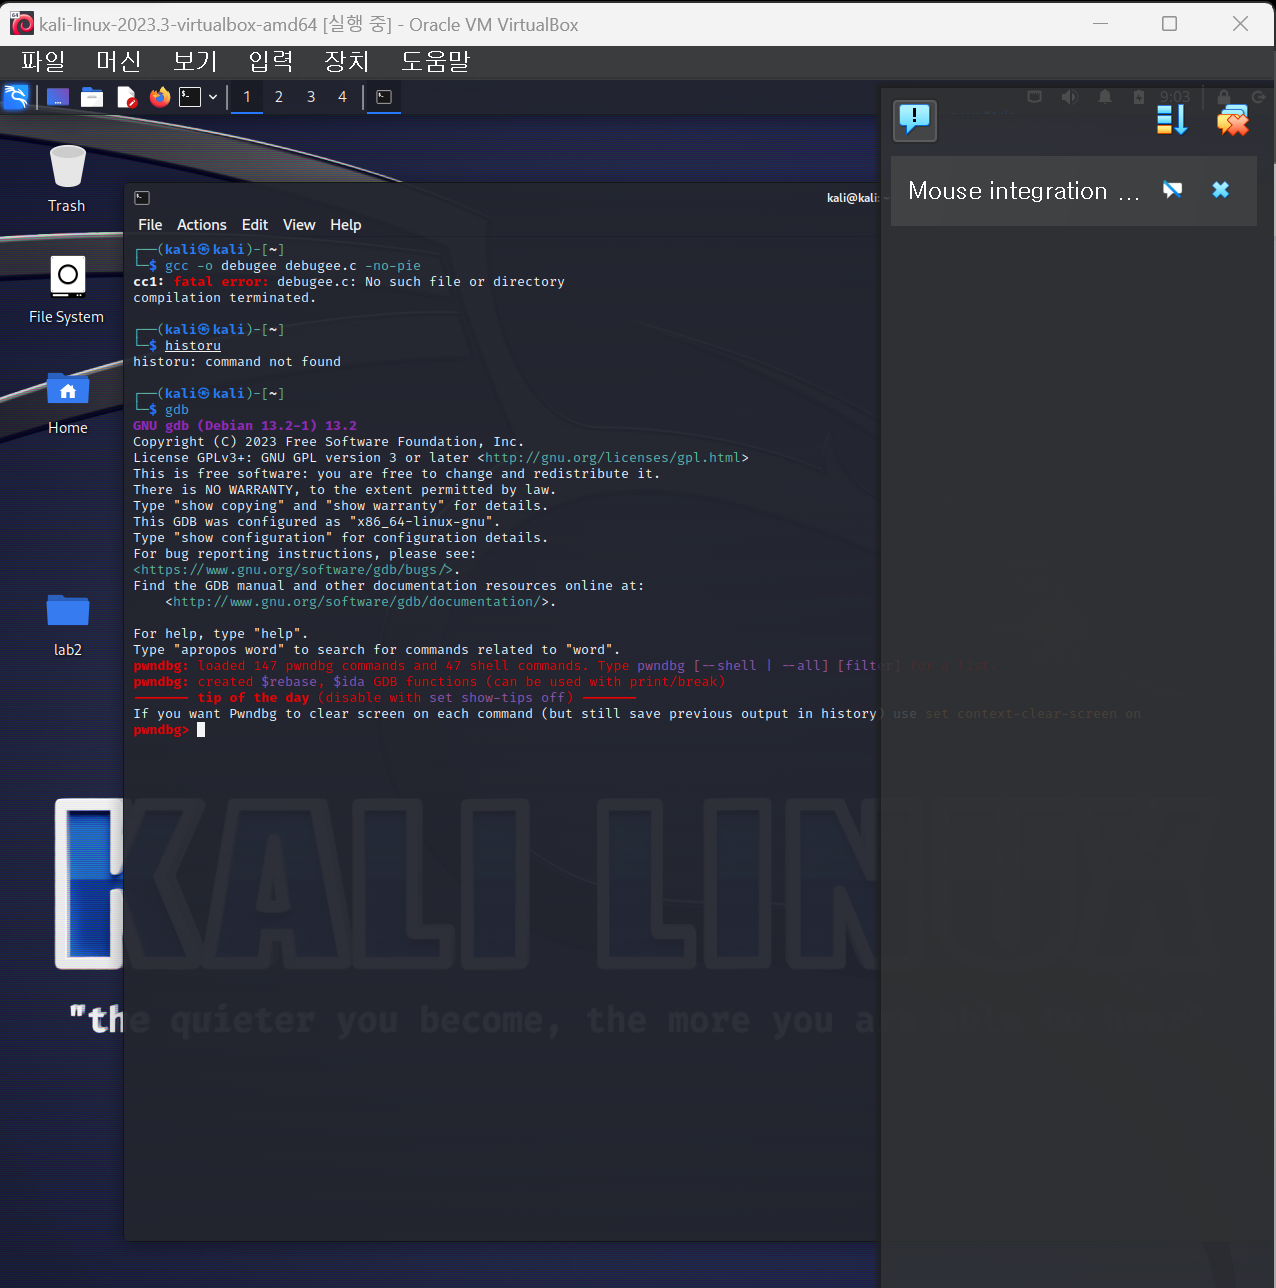Click the gnu.org/licenses/gpl.html link
This screenshot has height=1288, width=1276.
[613, 458]
